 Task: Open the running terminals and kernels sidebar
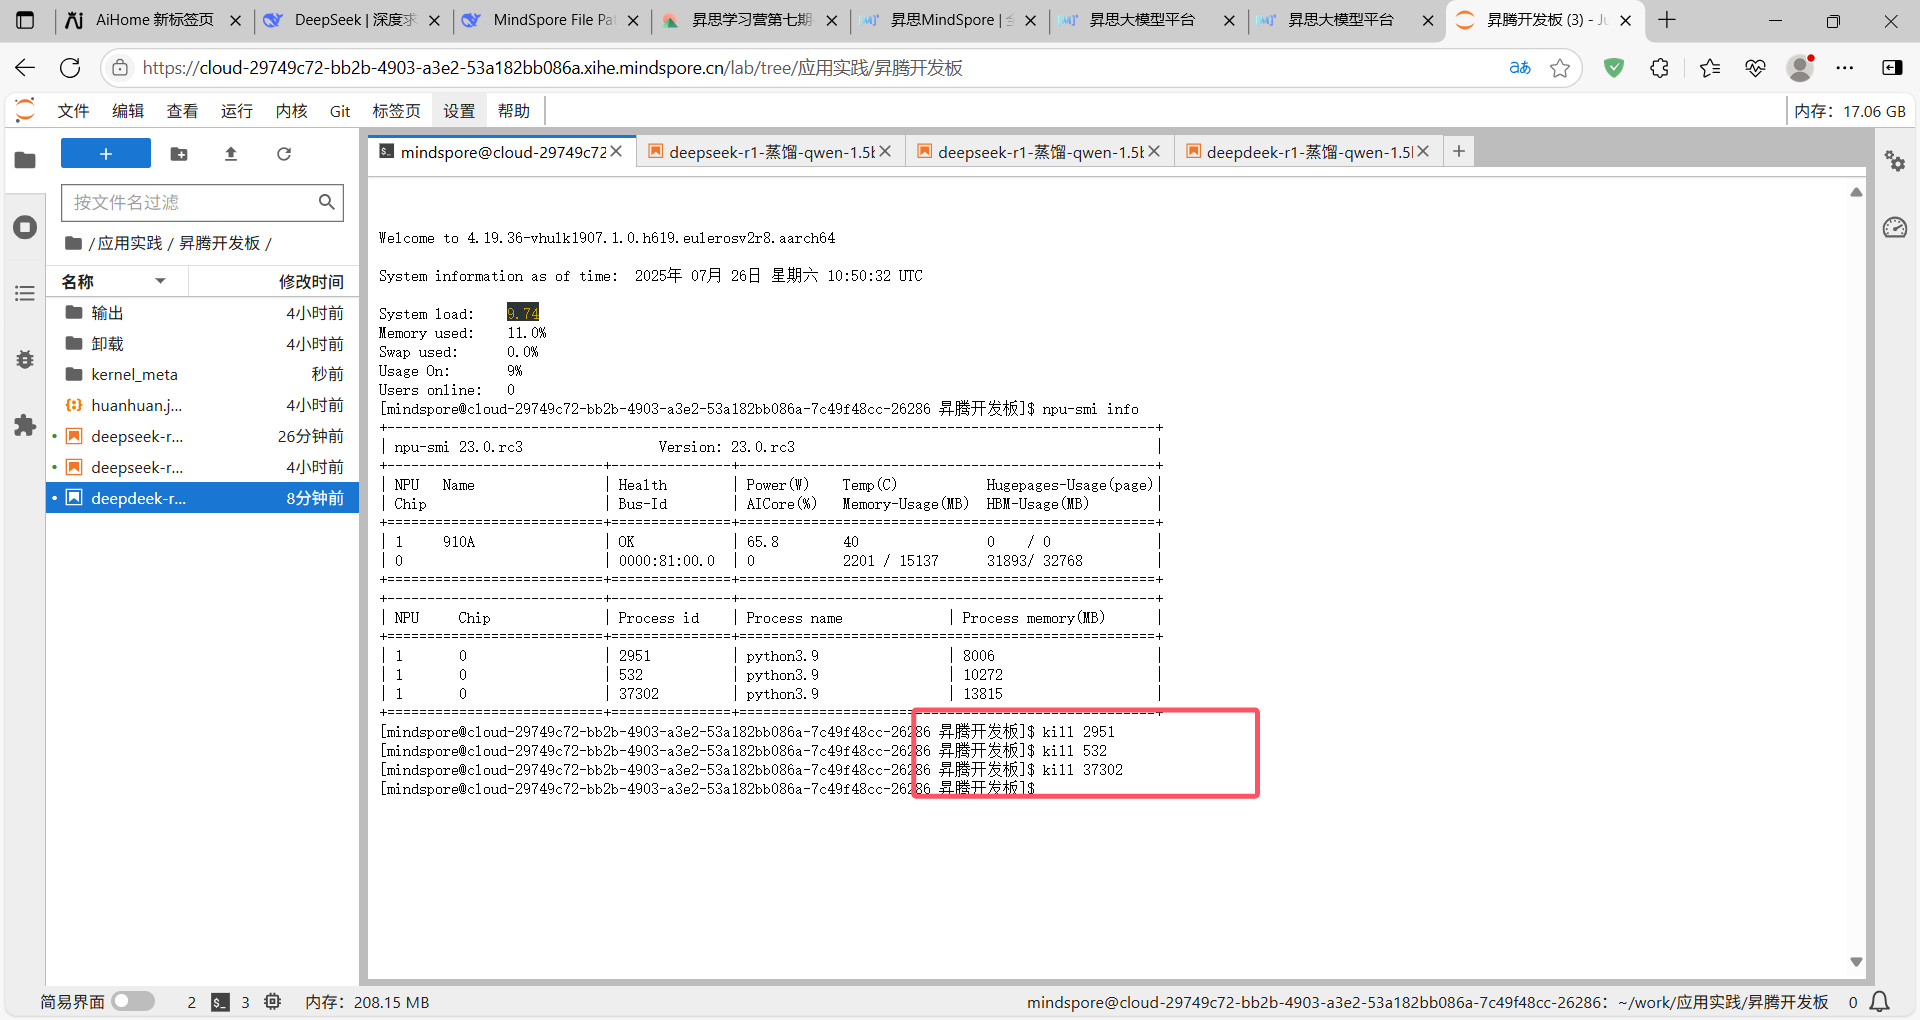(x=25, y=227)
